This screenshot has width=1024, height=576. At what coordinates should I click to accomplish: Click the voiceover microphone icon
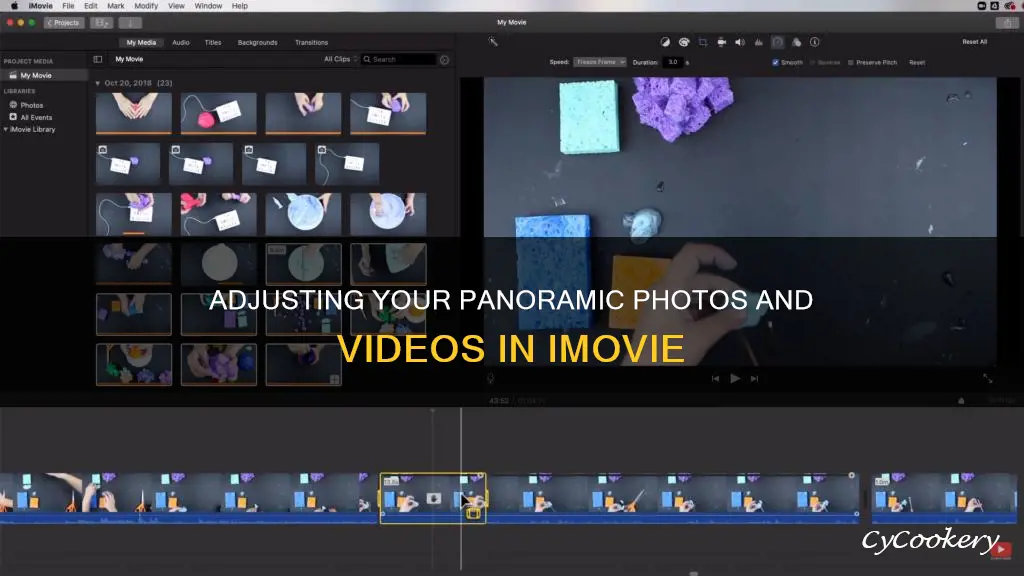pos(490,378)
